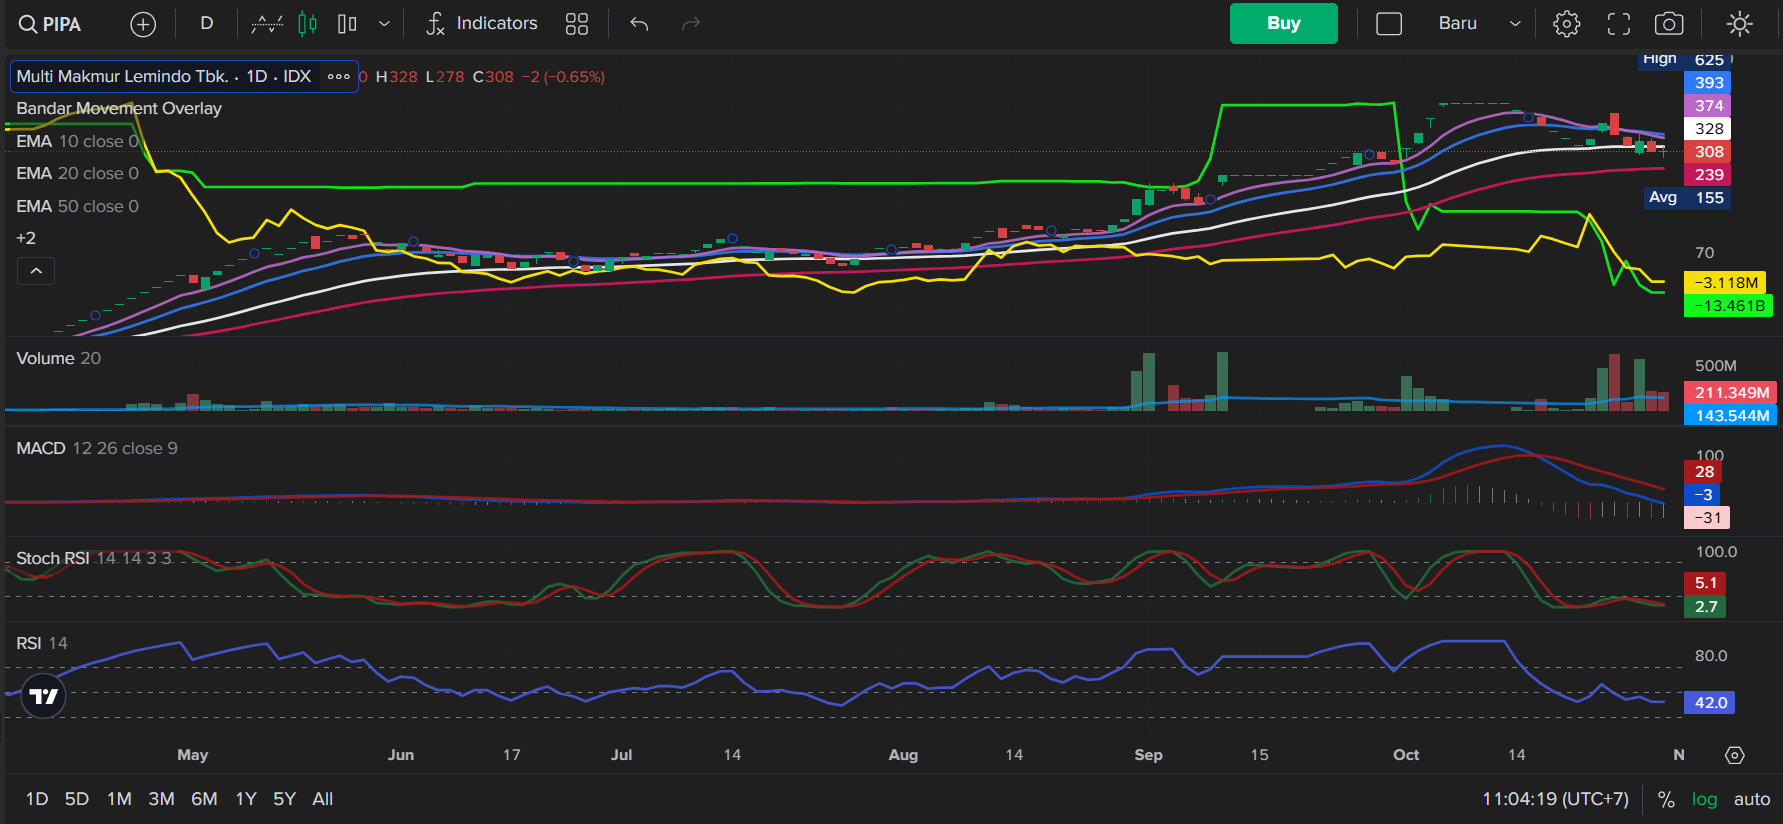Select the 3M time range
This screenshot has height=824, width=1783.
click(161, 799)
